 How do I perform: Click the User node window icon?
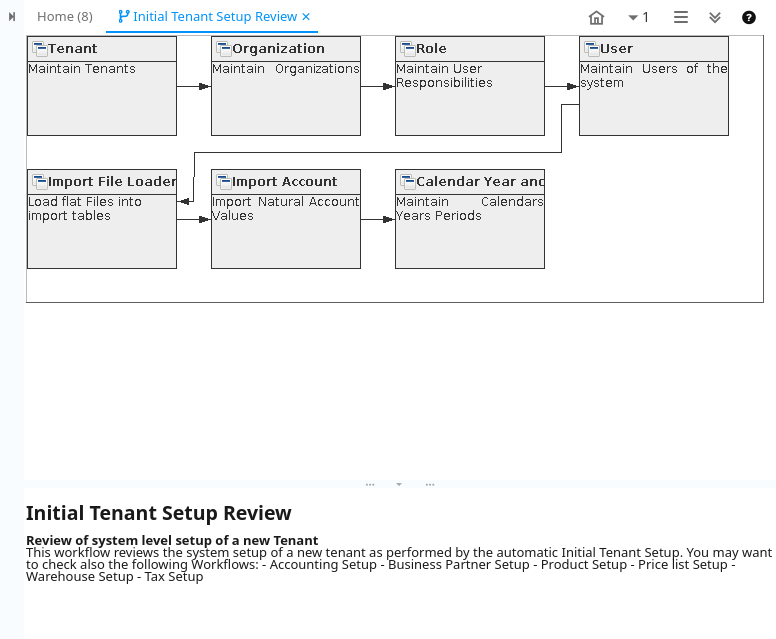pos(592,49)
